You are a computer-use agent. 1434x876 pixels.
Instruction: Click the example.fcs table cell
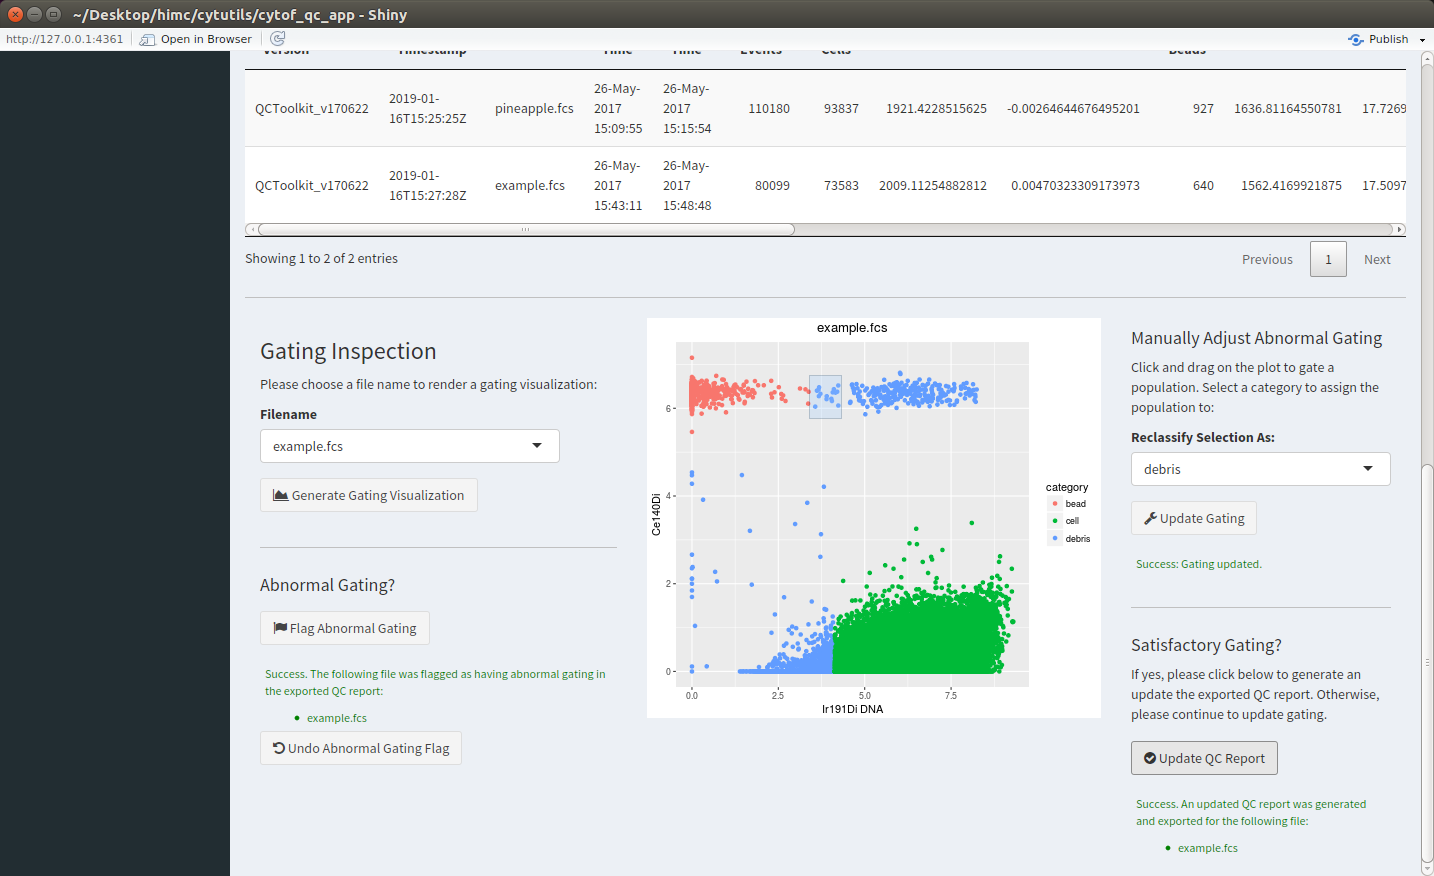coord(530,185)
